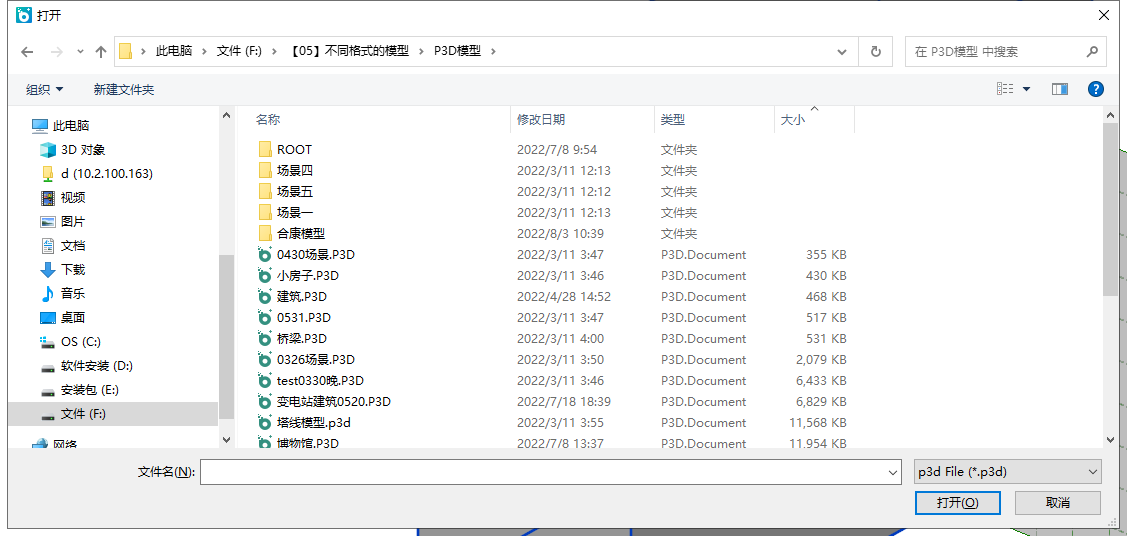Select 桥梁.P3D file icon
This screenshot has height=536, width=1127.
[266, 338]
